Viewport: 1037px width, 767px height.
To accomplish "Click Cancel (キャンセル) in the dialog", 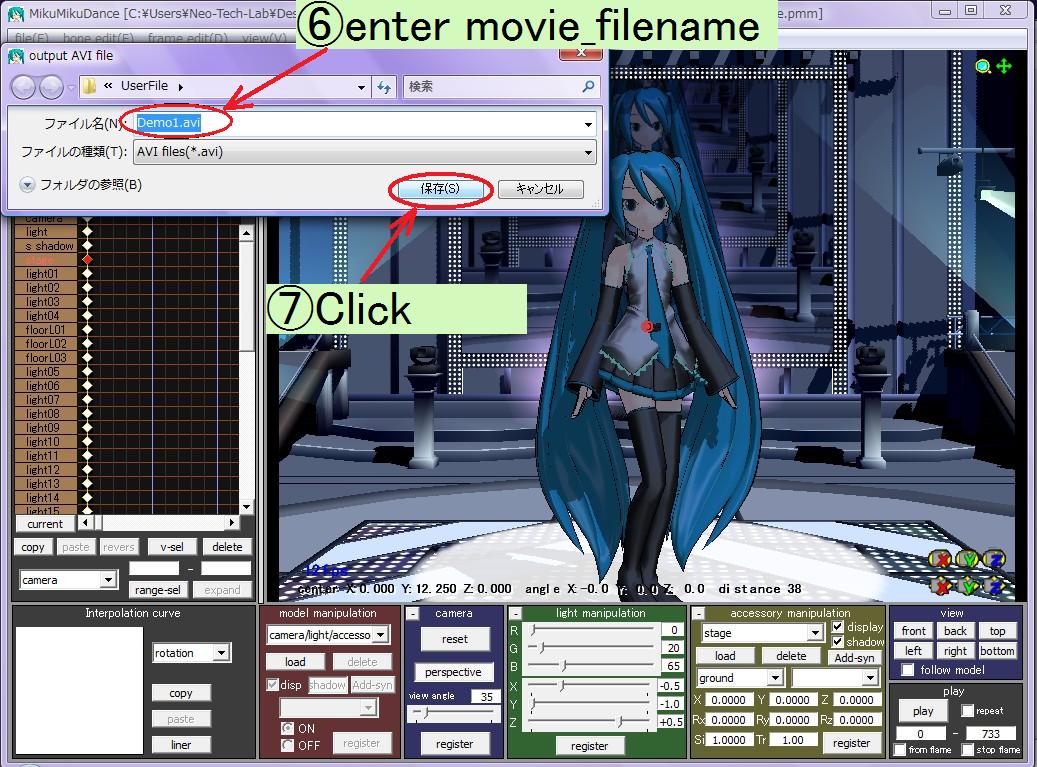I will 540,189.
